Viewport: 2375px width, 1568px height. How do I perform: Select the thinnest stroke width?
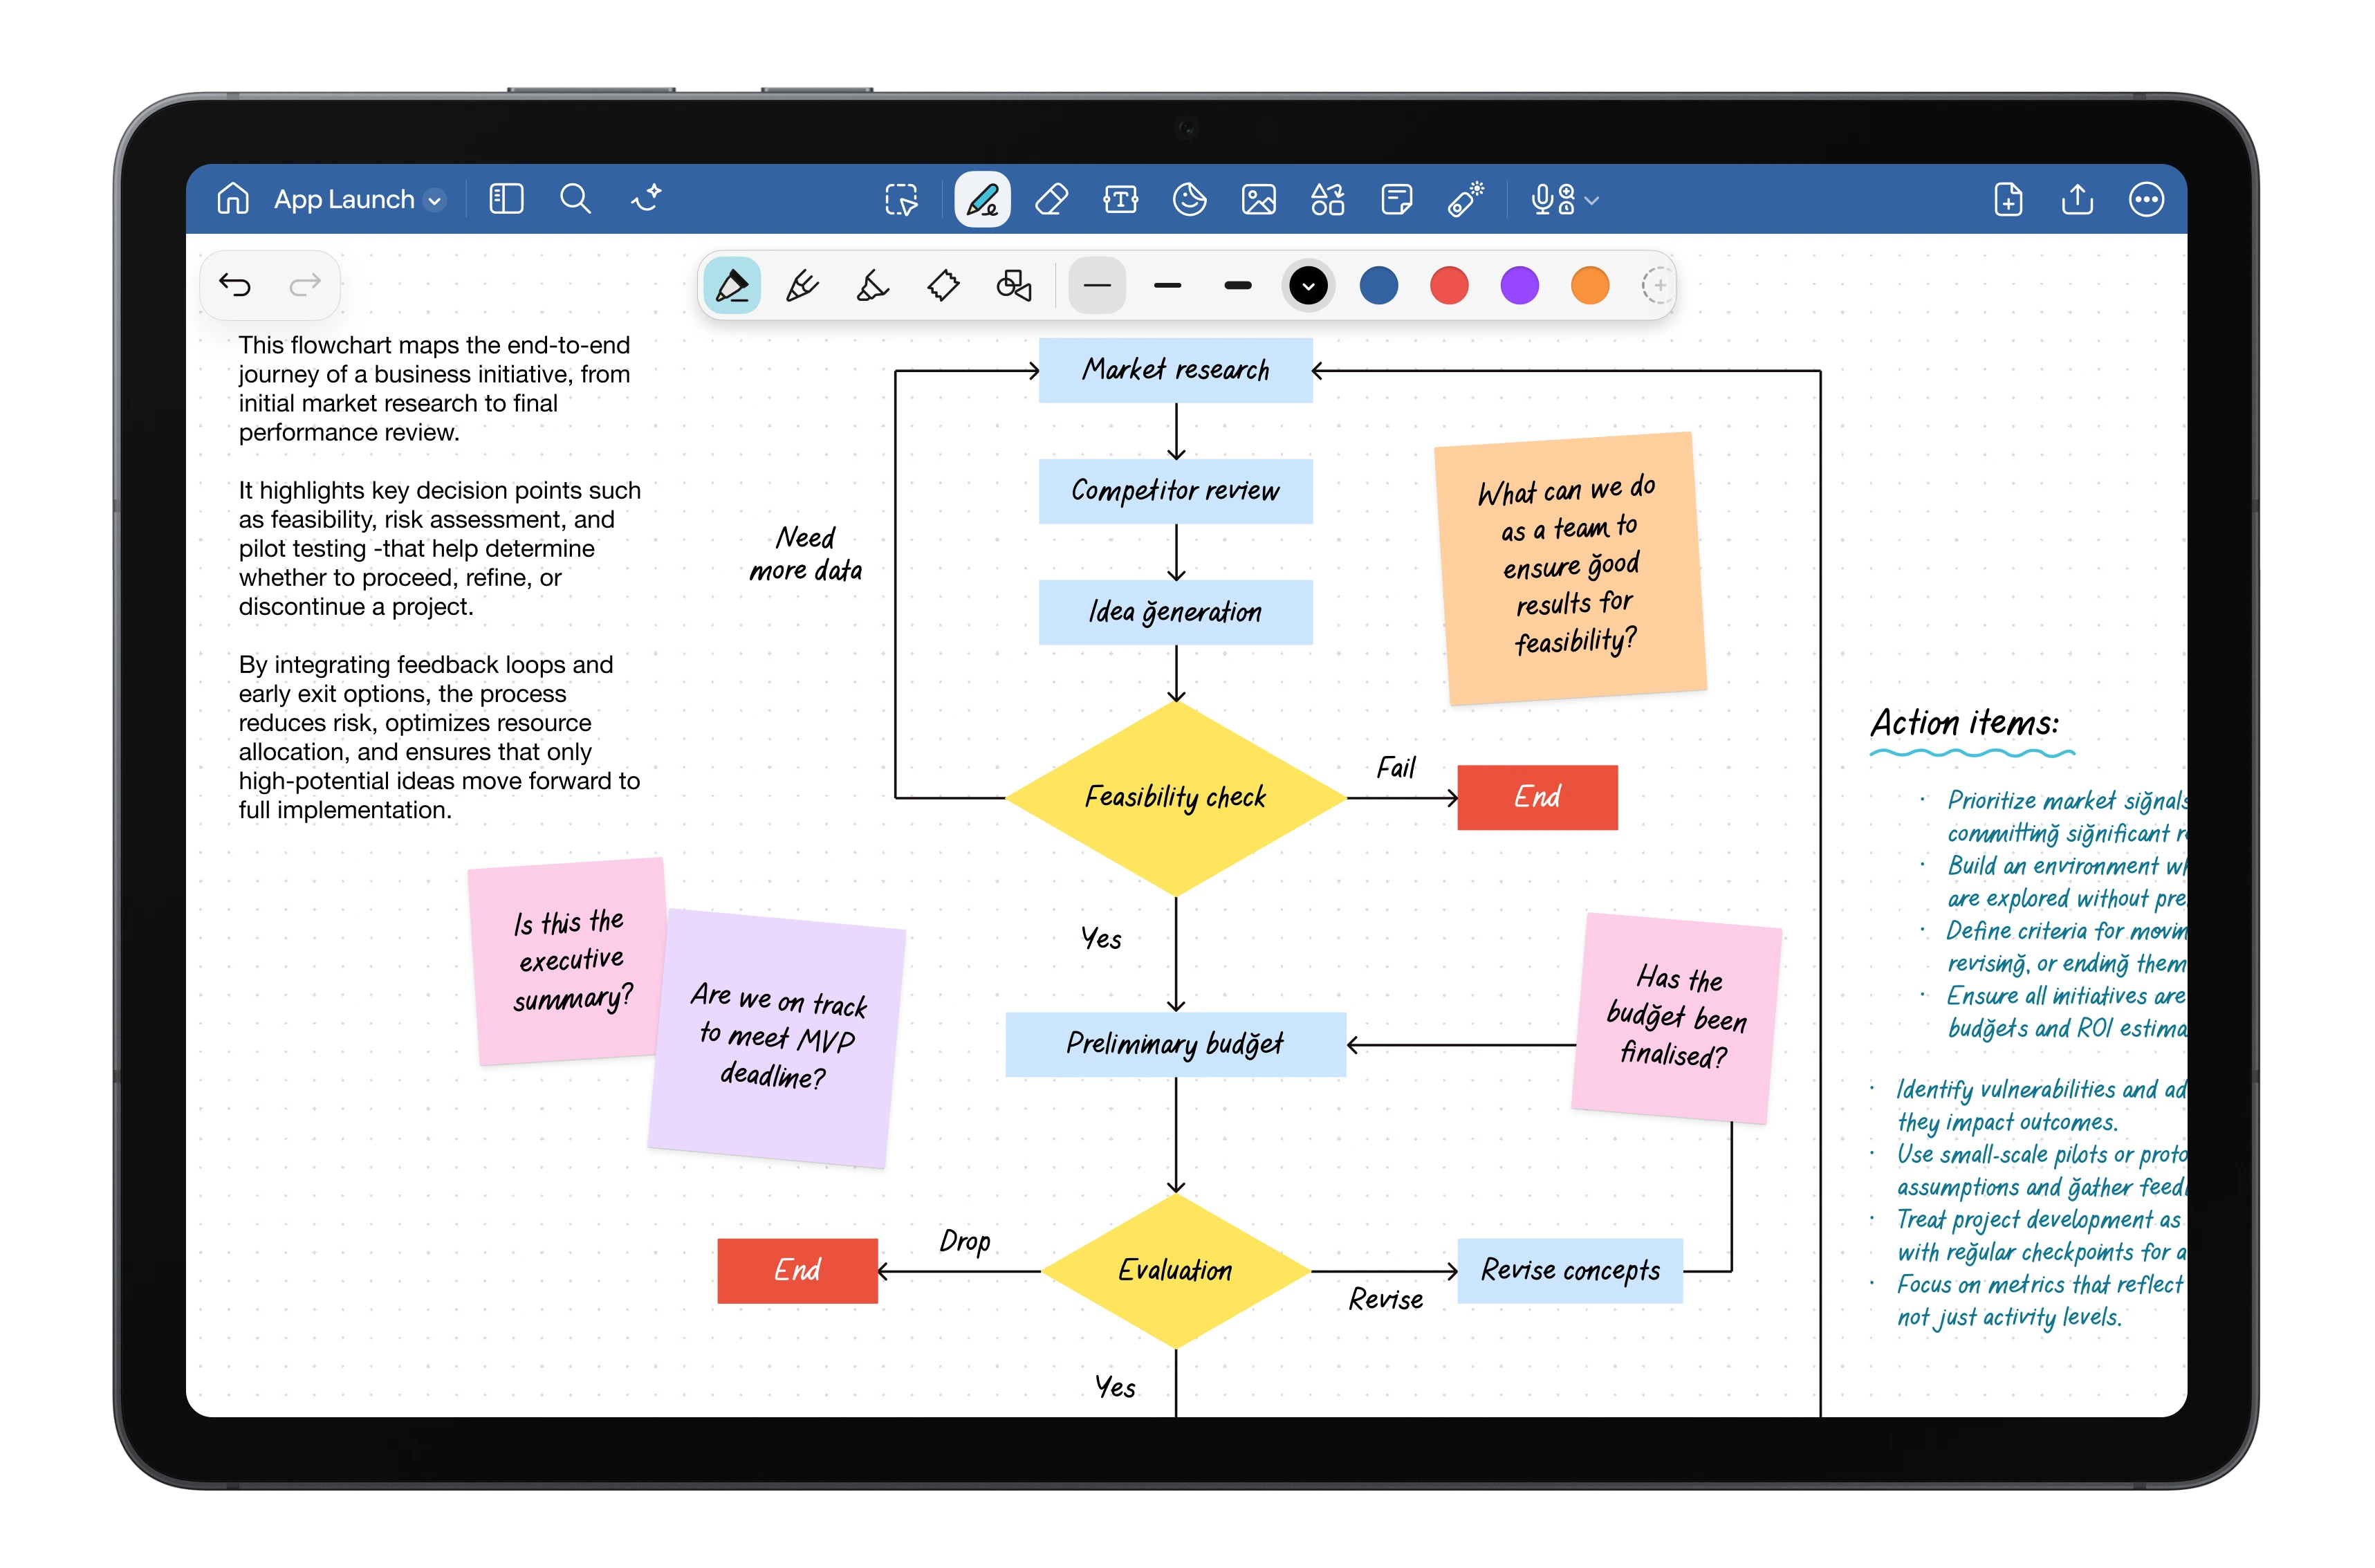[x=1097, y=286]
